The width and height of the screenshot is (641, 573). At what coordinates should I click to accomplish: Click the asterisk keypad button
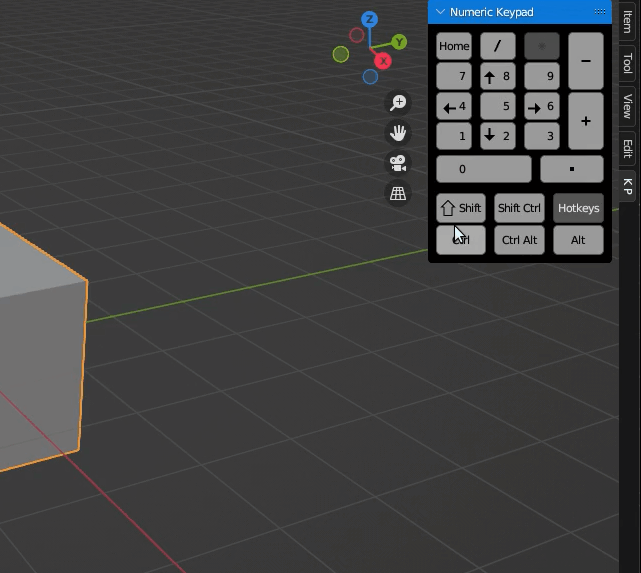coord(542,46)
